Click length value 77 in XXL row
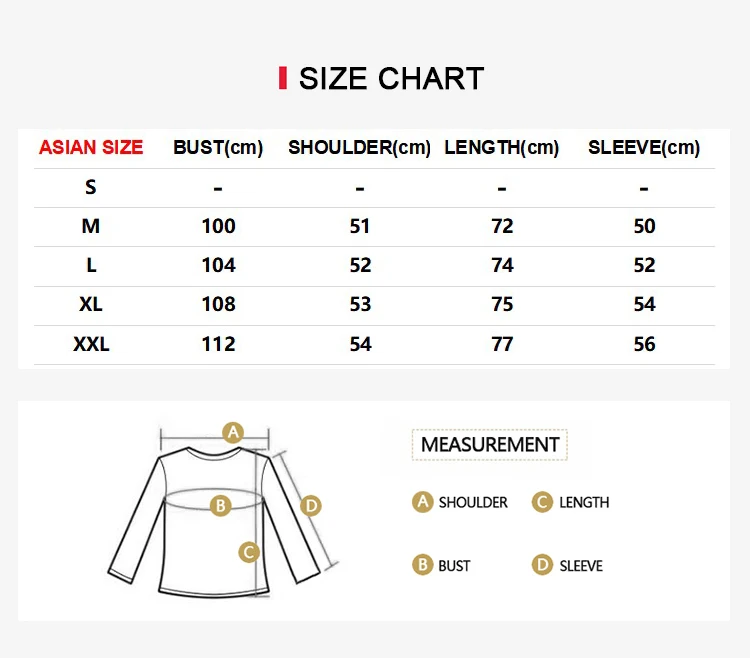 point(502,344)
